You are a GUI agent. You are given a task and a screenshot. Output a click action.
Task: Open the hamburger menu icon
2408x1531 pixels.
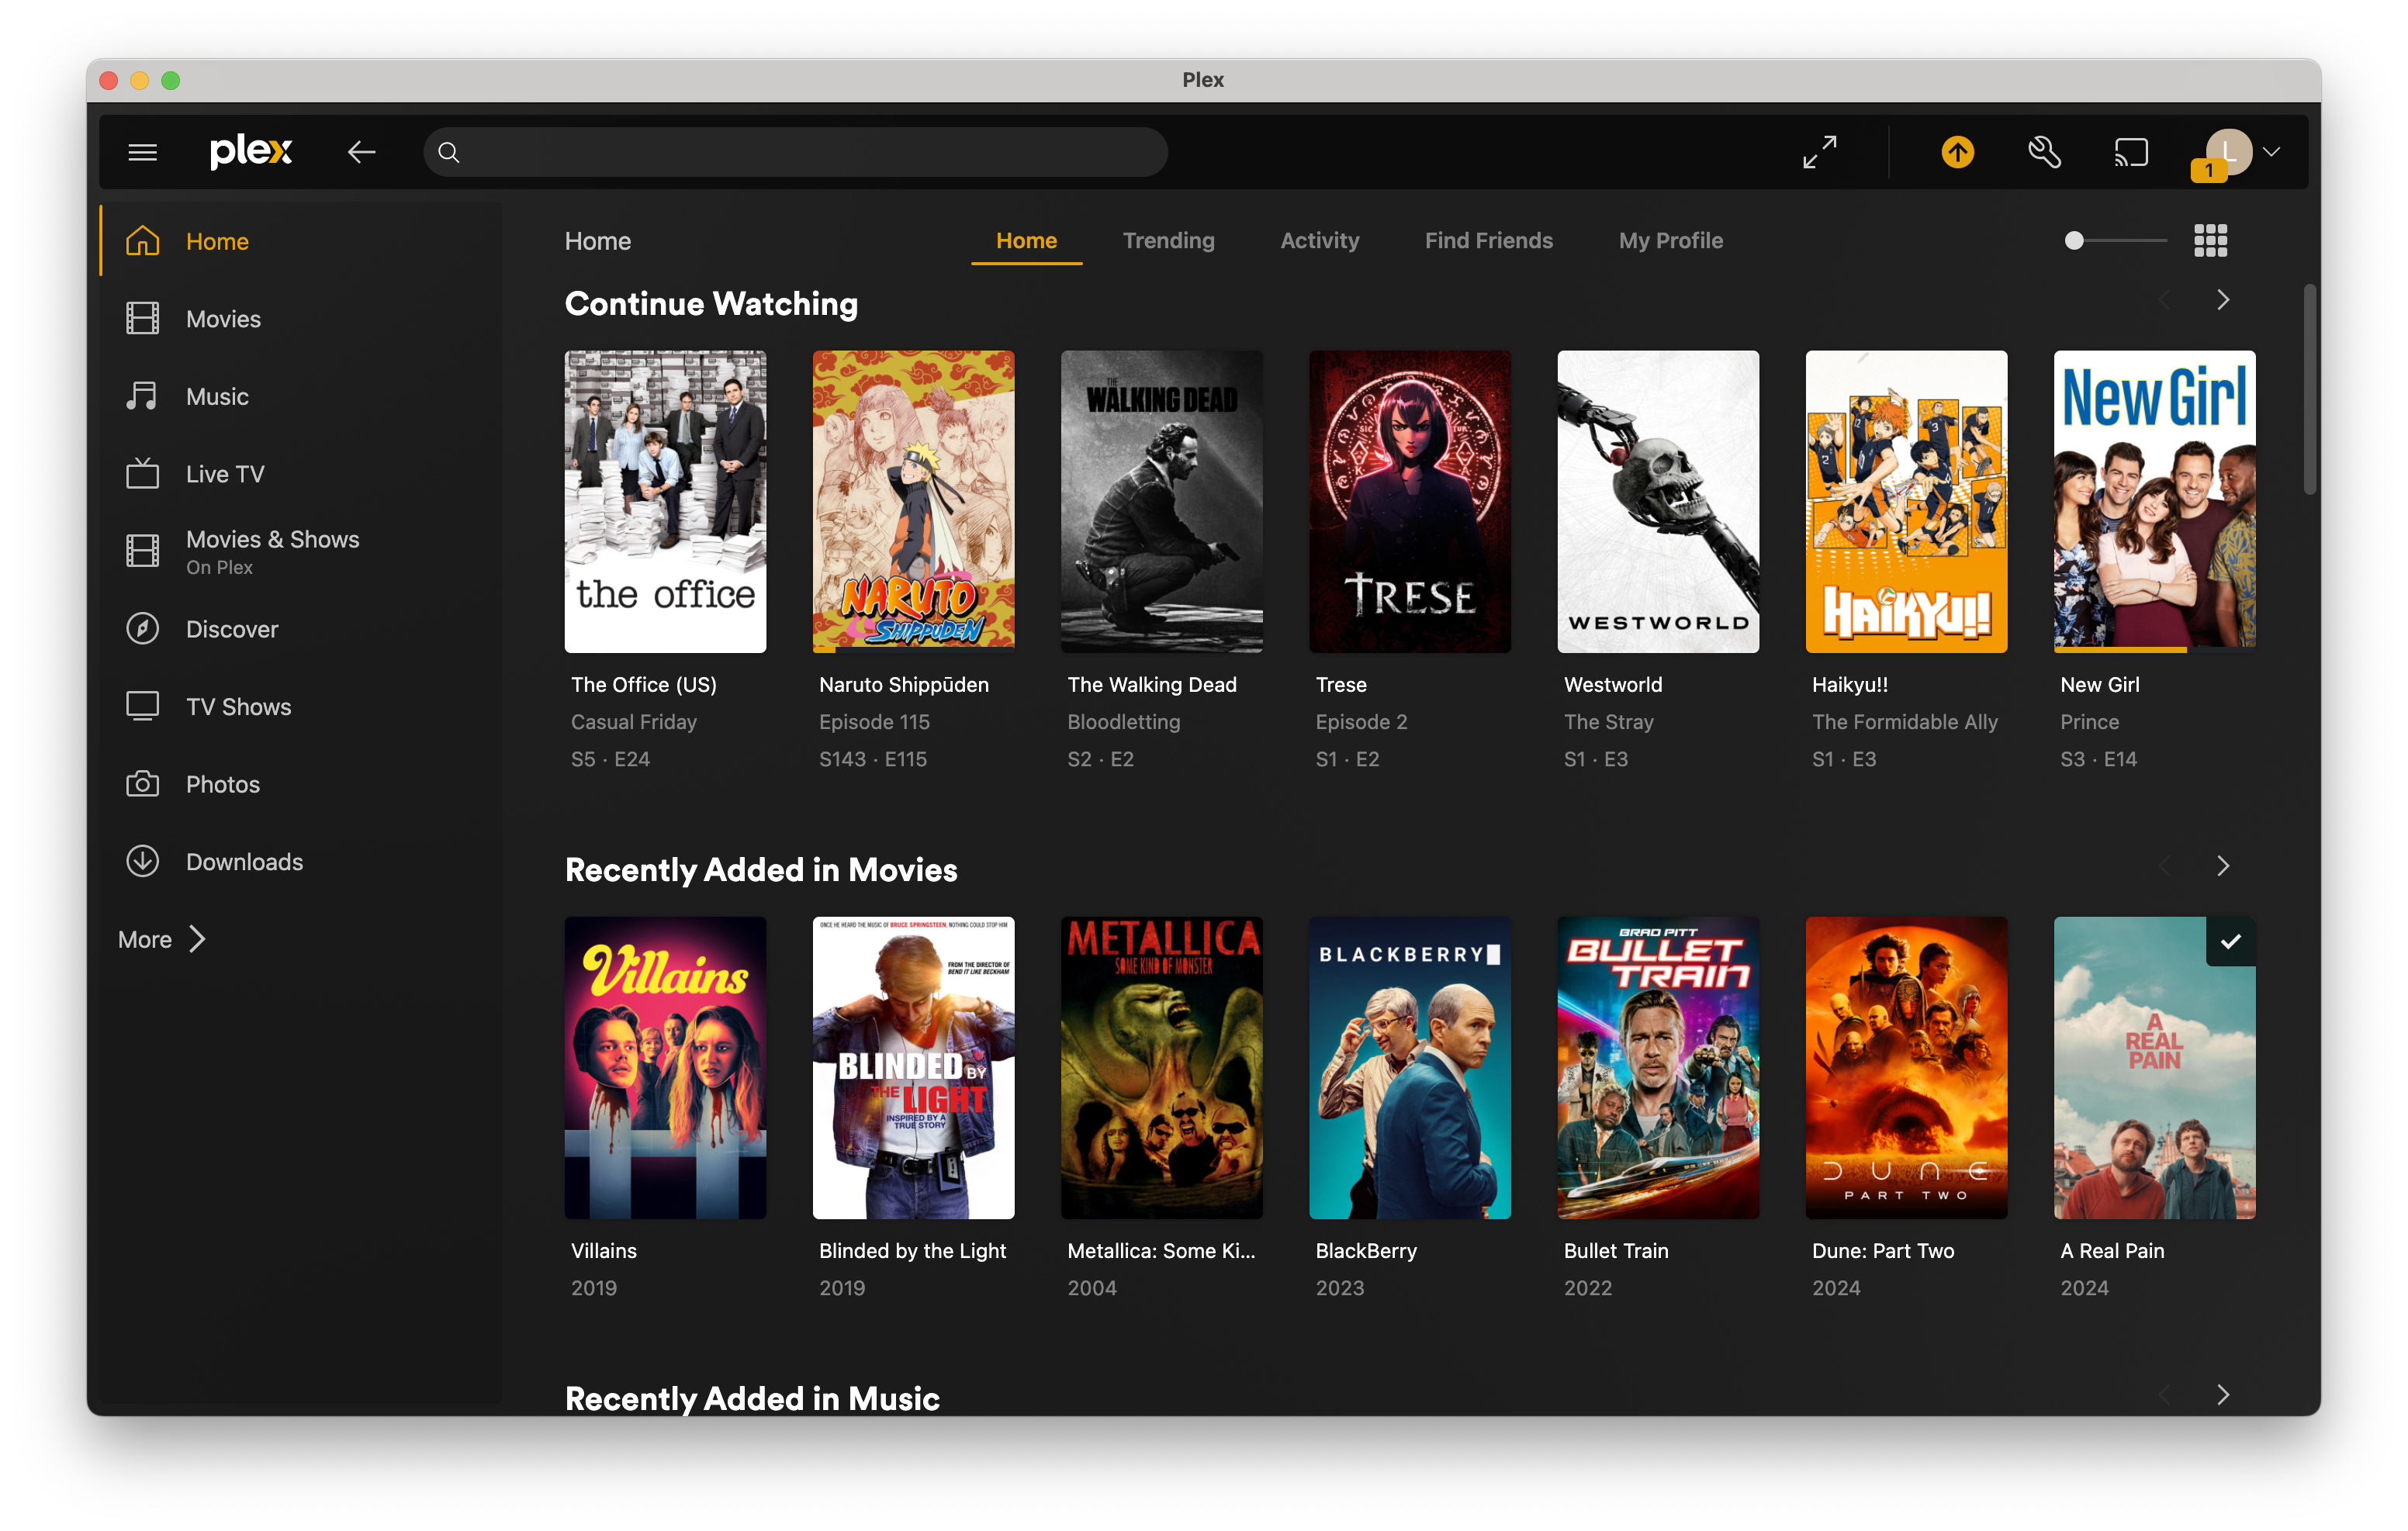pyautogui.click(x=142, y=152)
